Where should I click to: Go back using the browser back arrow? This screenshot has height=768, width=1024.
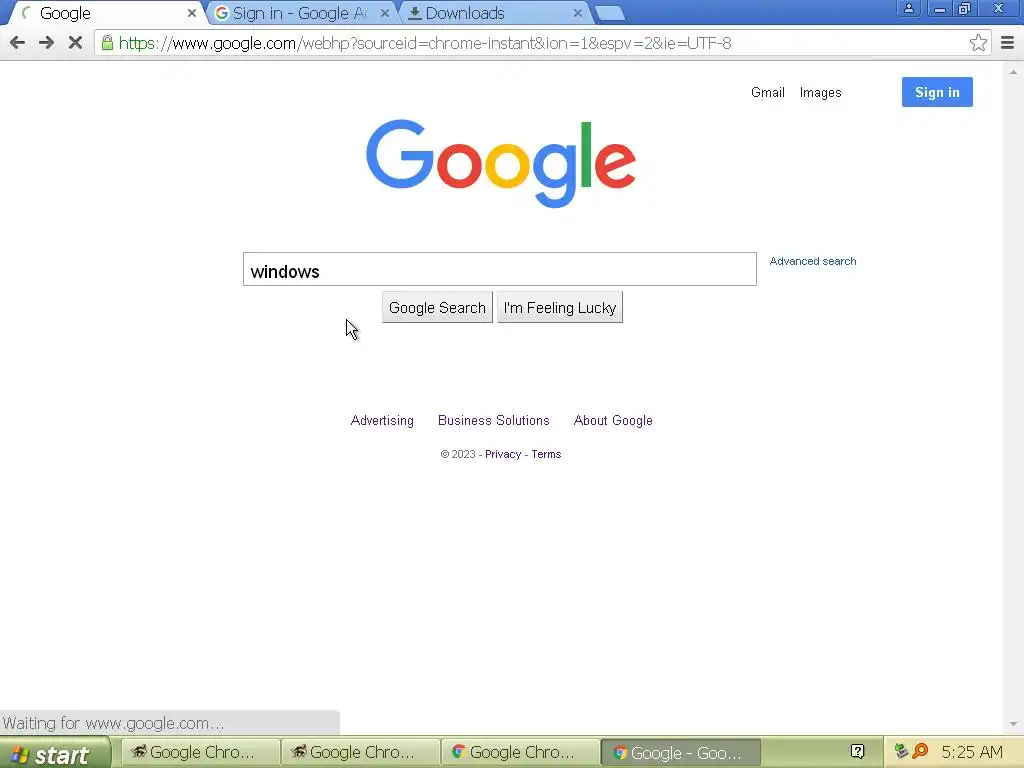[x=18, y=43]
